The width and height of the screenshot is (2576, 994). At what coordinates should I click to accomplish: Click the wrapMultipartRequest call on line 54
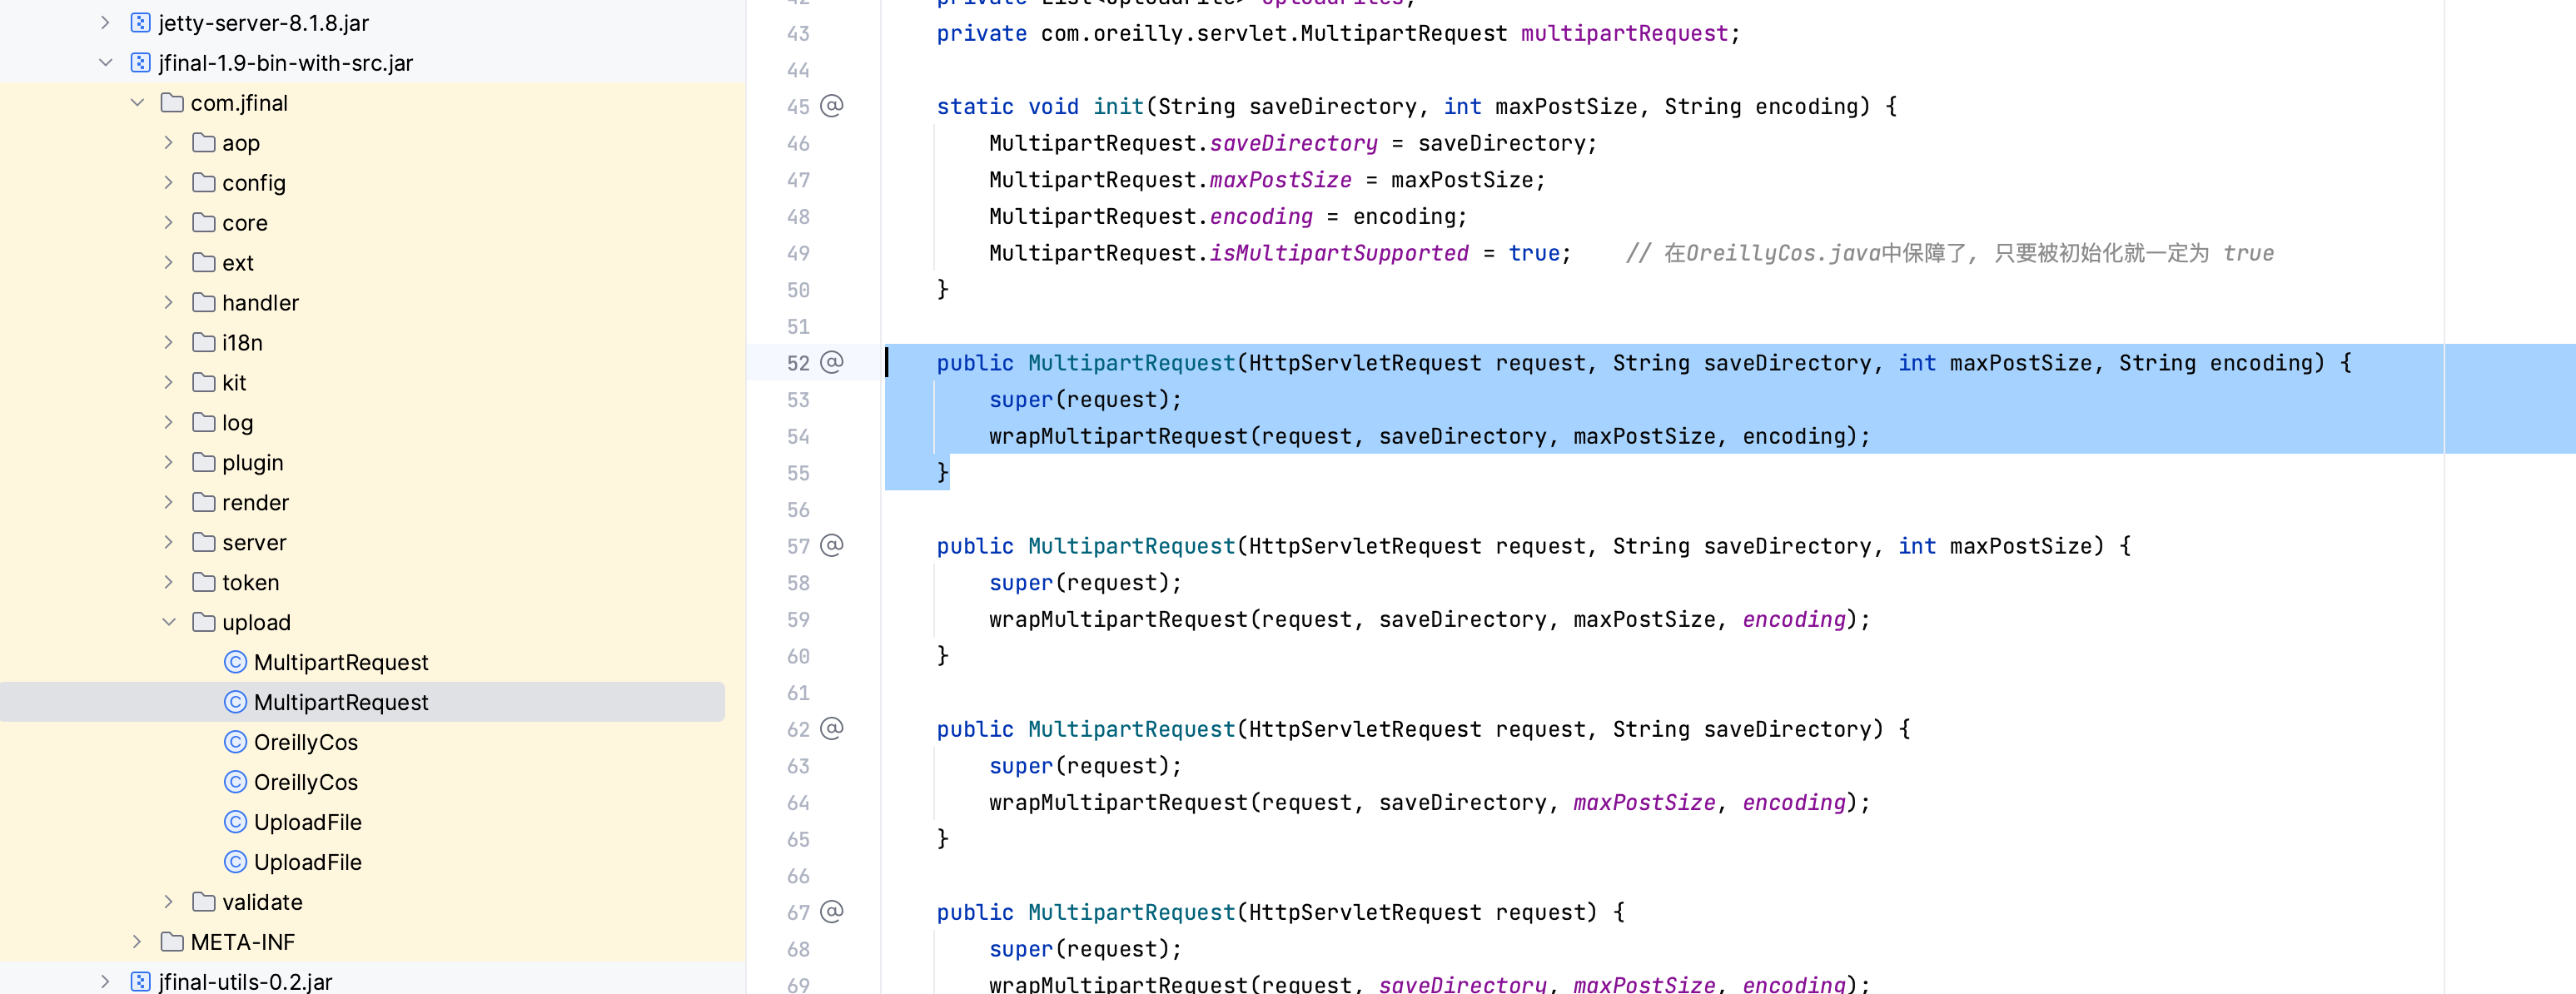pyautogui.click(x=1118, y=436)
